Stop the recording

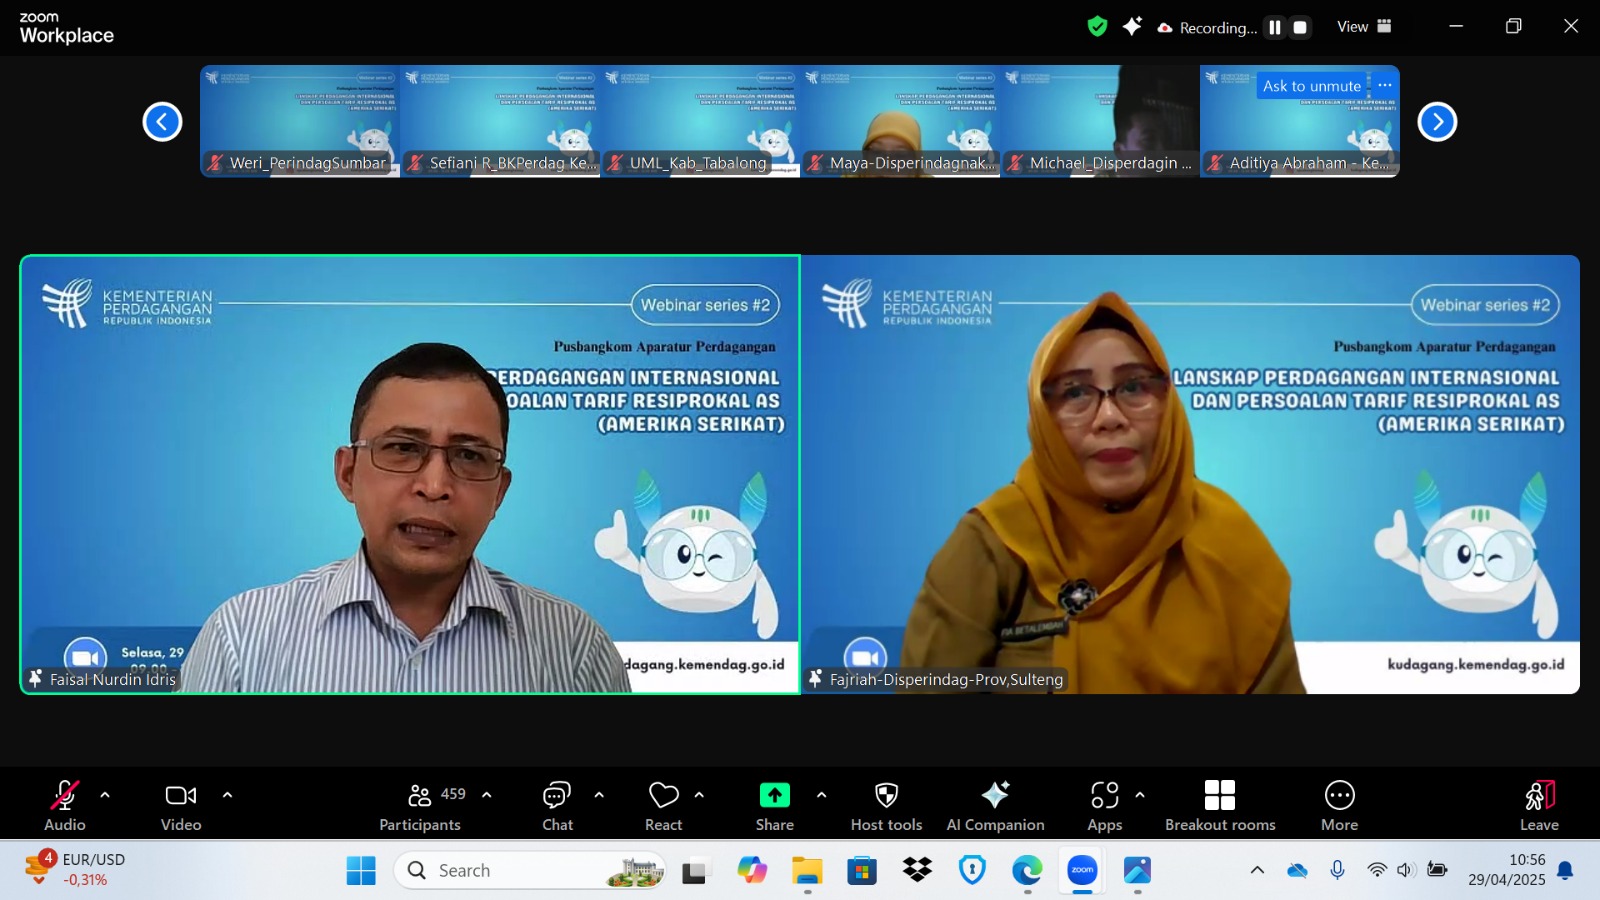[1300, 28]
